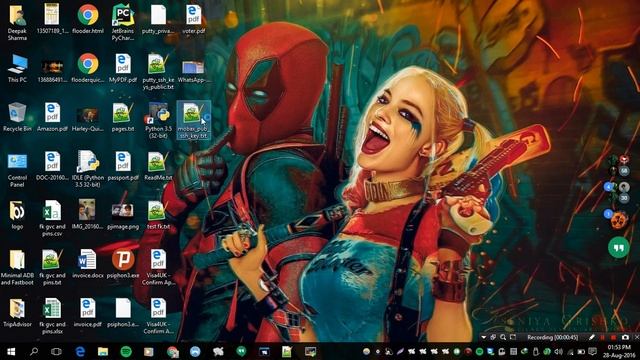
Task: Open the system tray volume control
Action: pos(559,351)
